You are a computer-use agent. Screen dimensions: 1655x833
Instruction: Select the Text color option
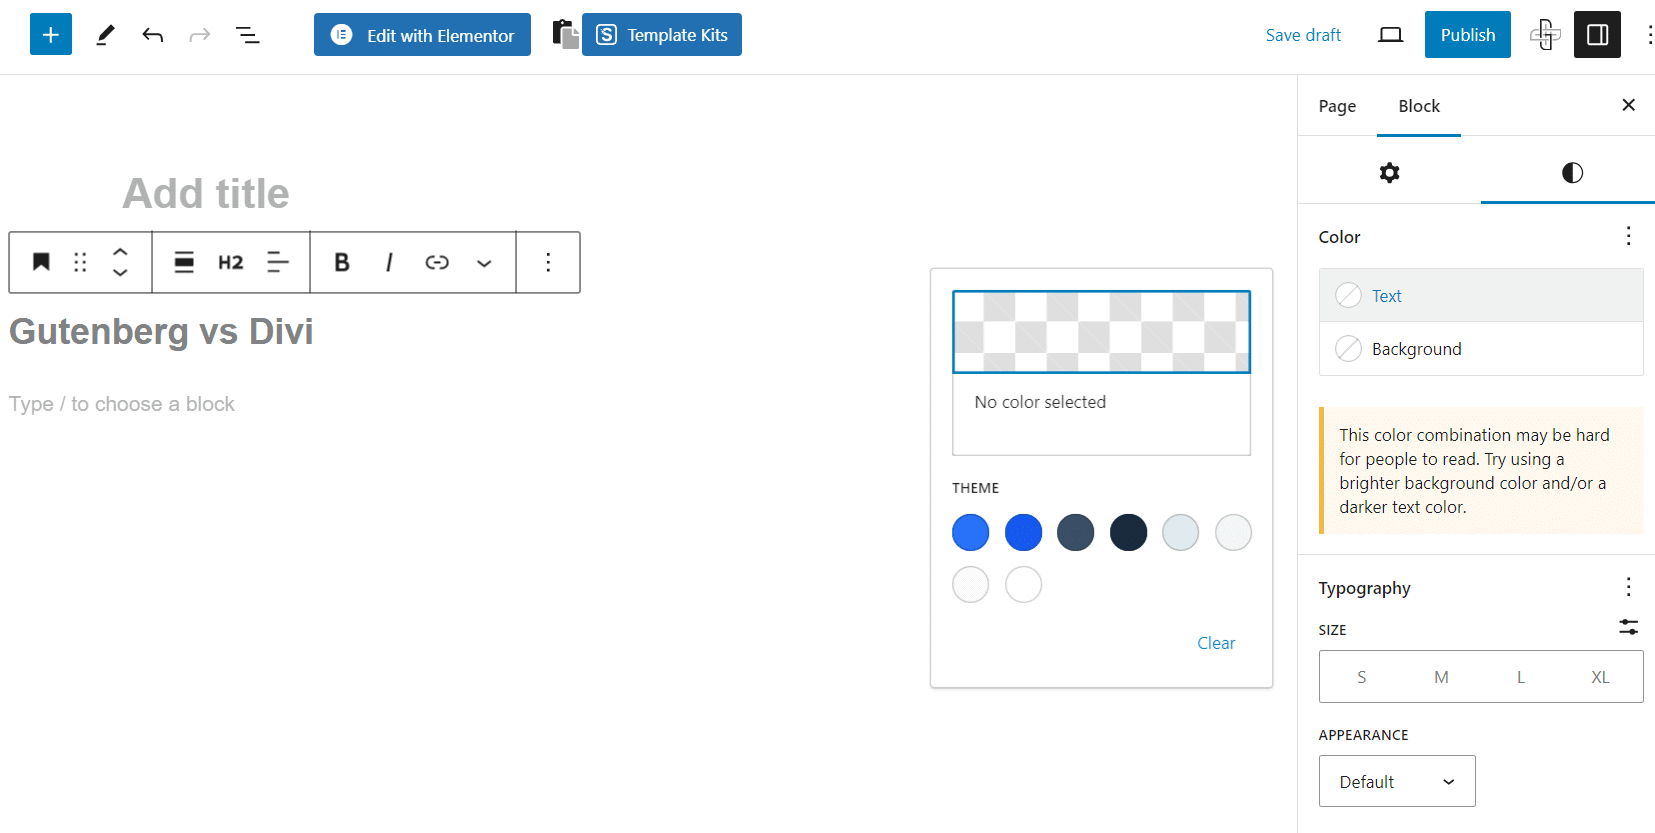click(x=1481, y=295)
